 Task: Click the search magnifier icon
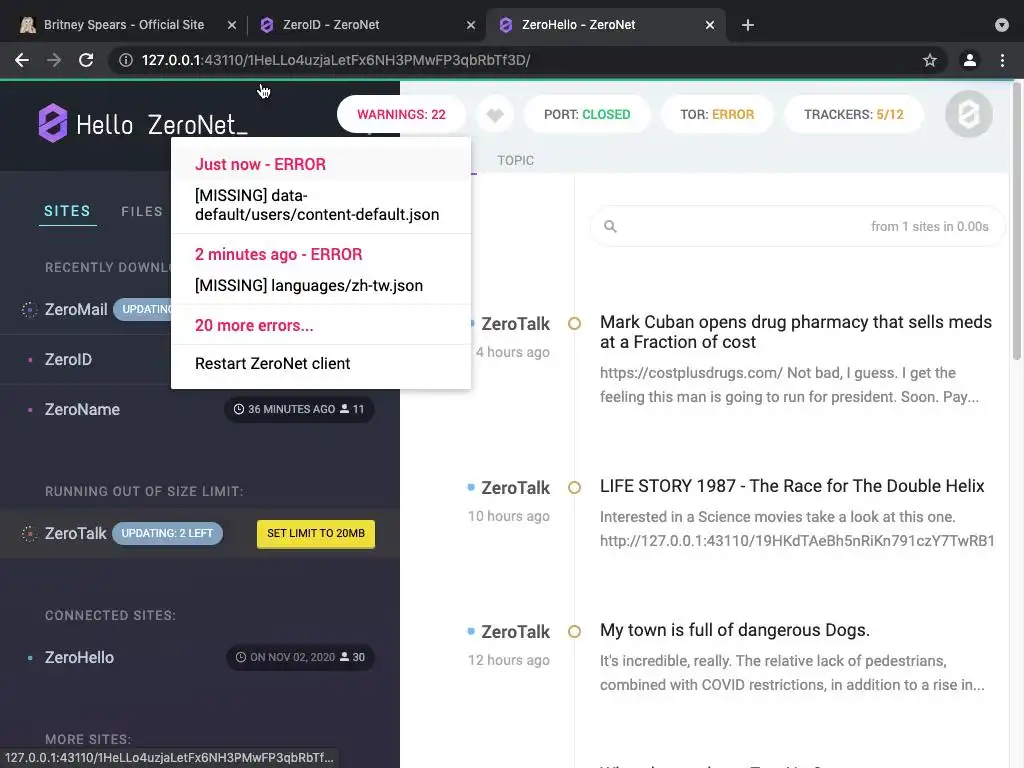coord(610,226)
